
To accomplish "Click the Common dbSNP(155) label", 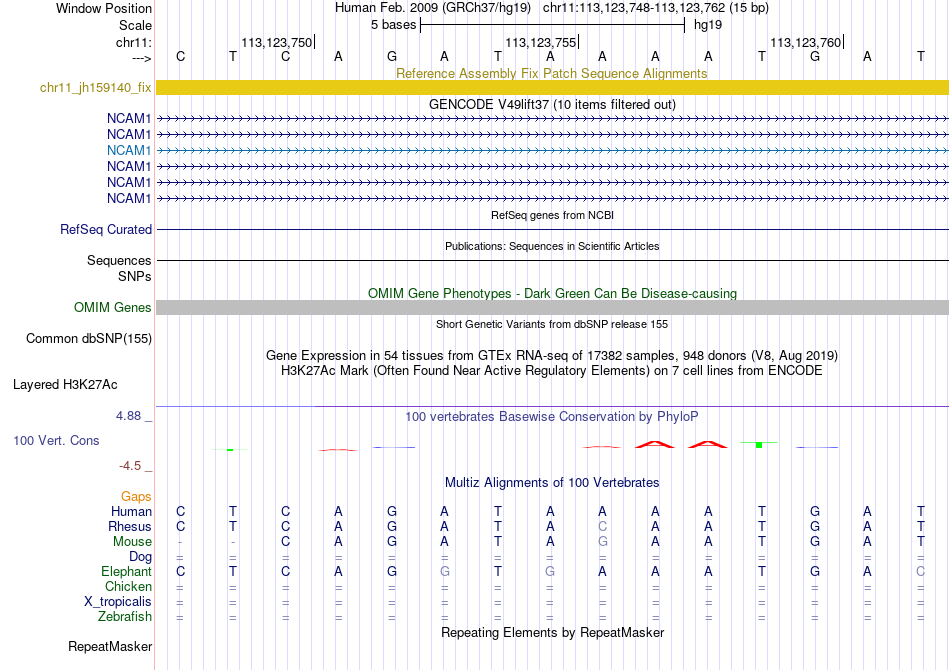I will (x=88, y=339).
